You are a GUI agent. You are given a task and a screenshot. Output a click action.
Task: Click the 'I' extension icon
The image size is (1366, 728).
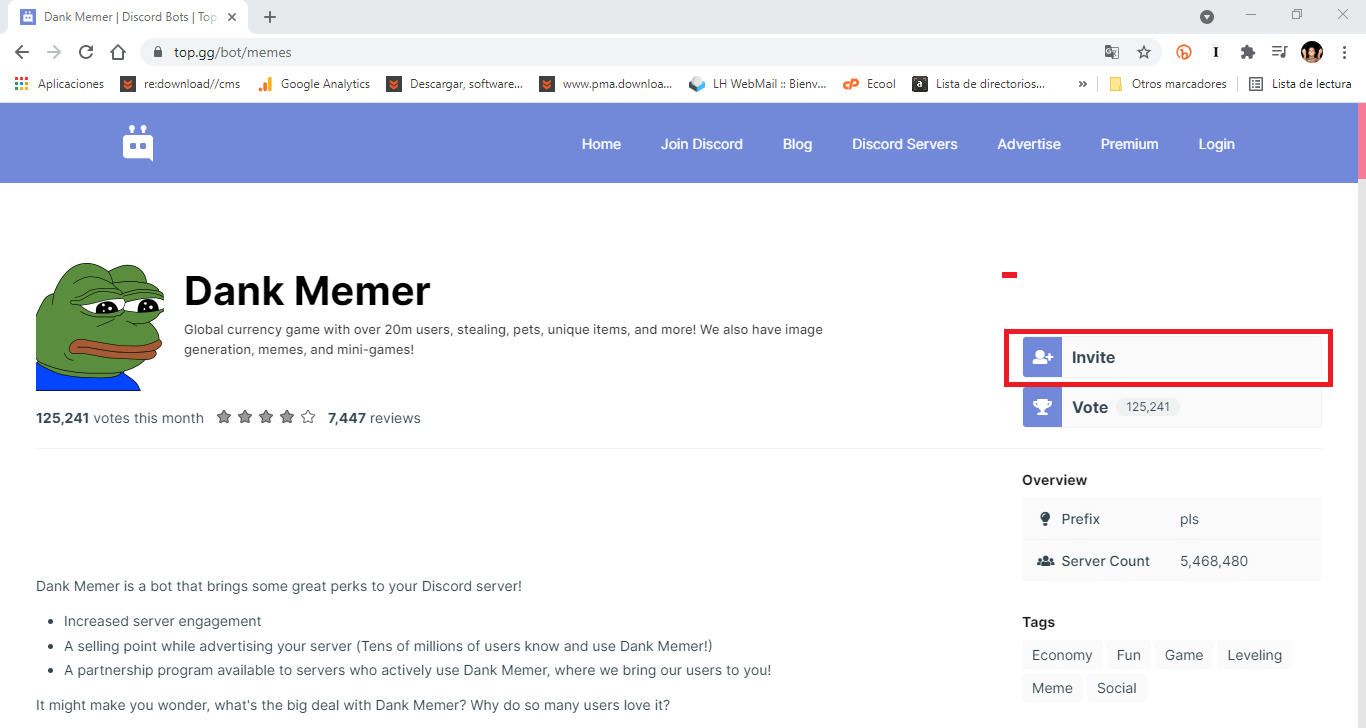click(1216, 52)
